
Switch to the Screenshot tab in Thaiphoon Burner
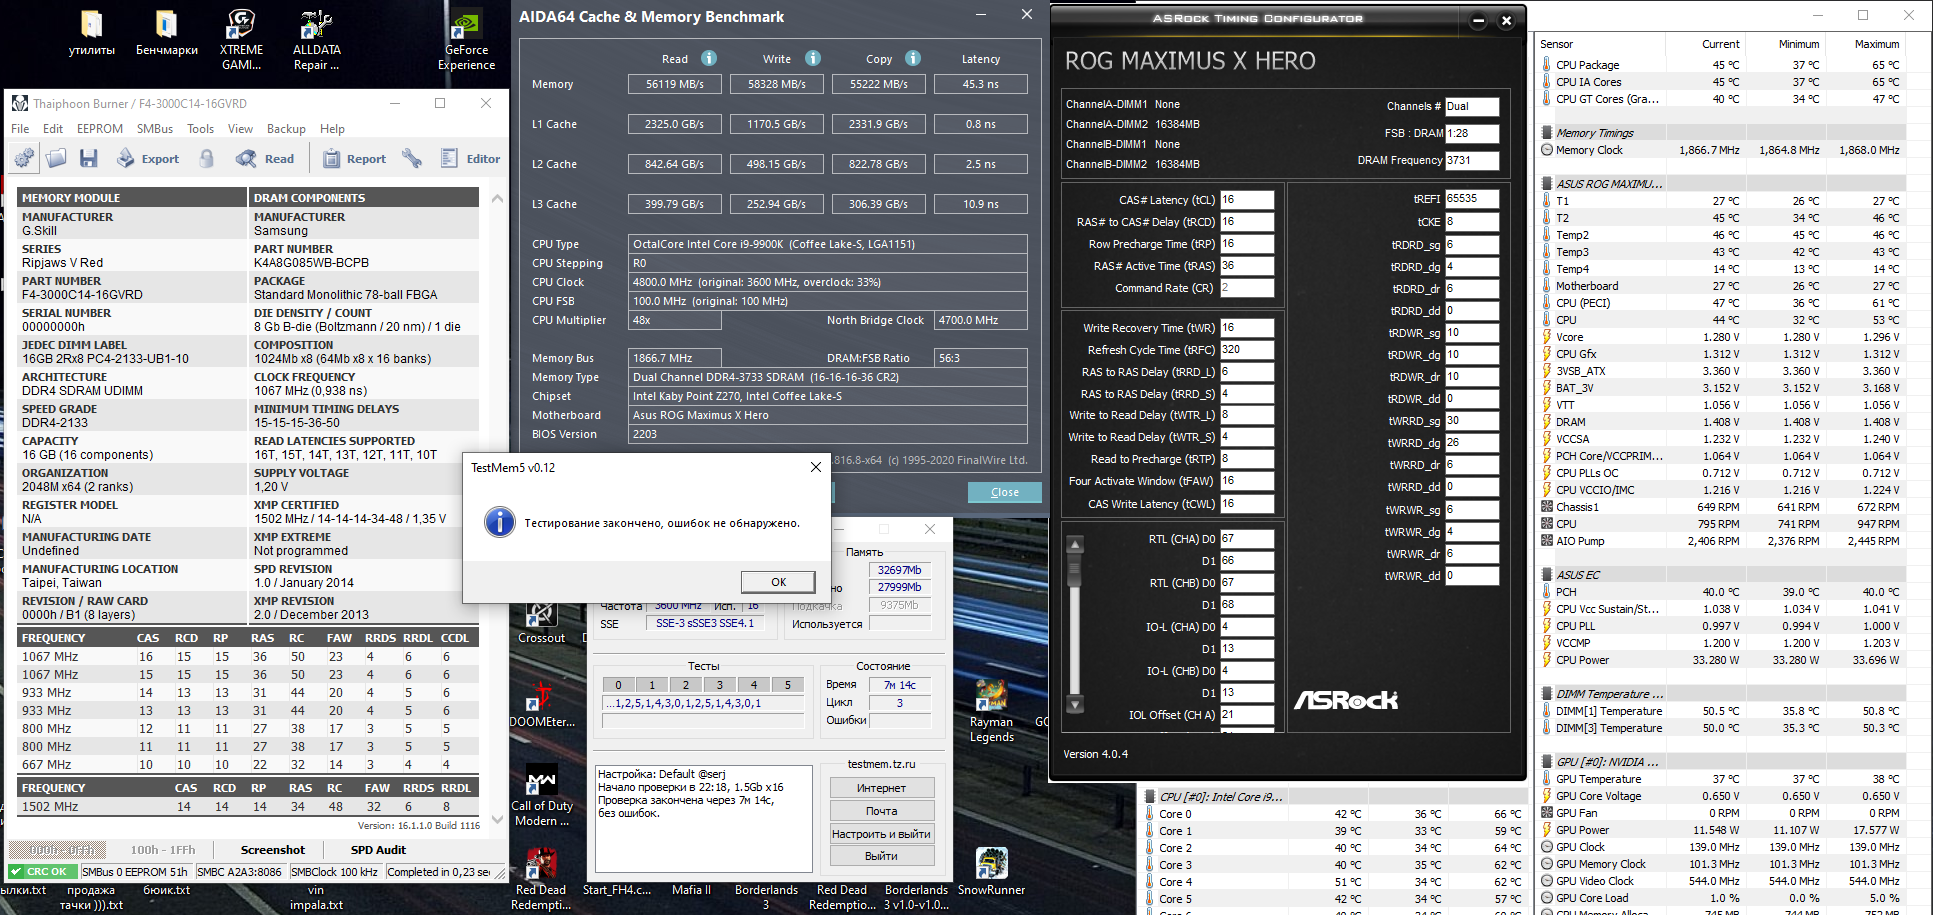coord(273,850)
